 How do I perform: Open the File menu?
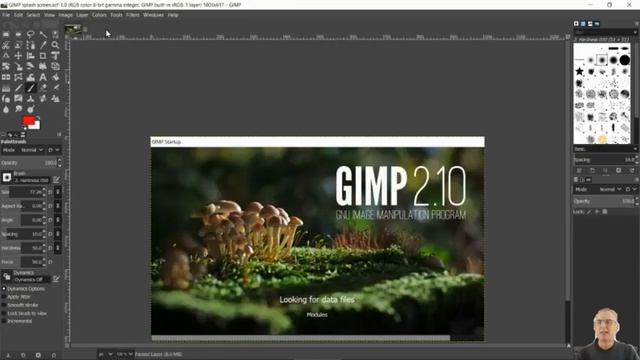(x=6, y=15)
